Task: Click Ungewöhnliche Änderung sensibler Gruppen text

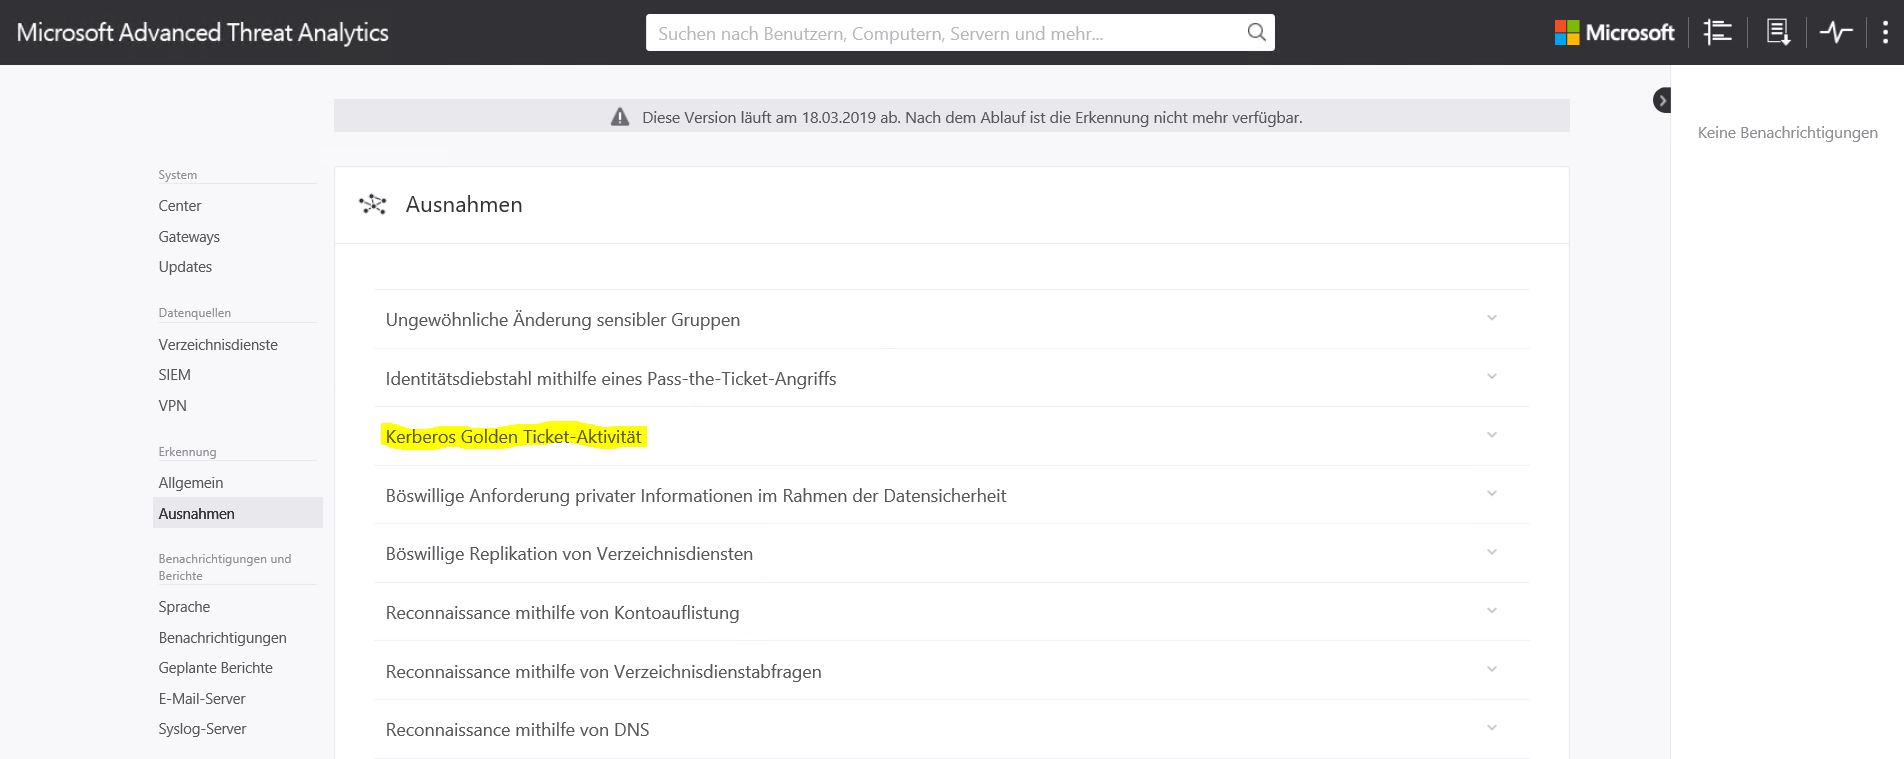Action: tap(563, 320)
